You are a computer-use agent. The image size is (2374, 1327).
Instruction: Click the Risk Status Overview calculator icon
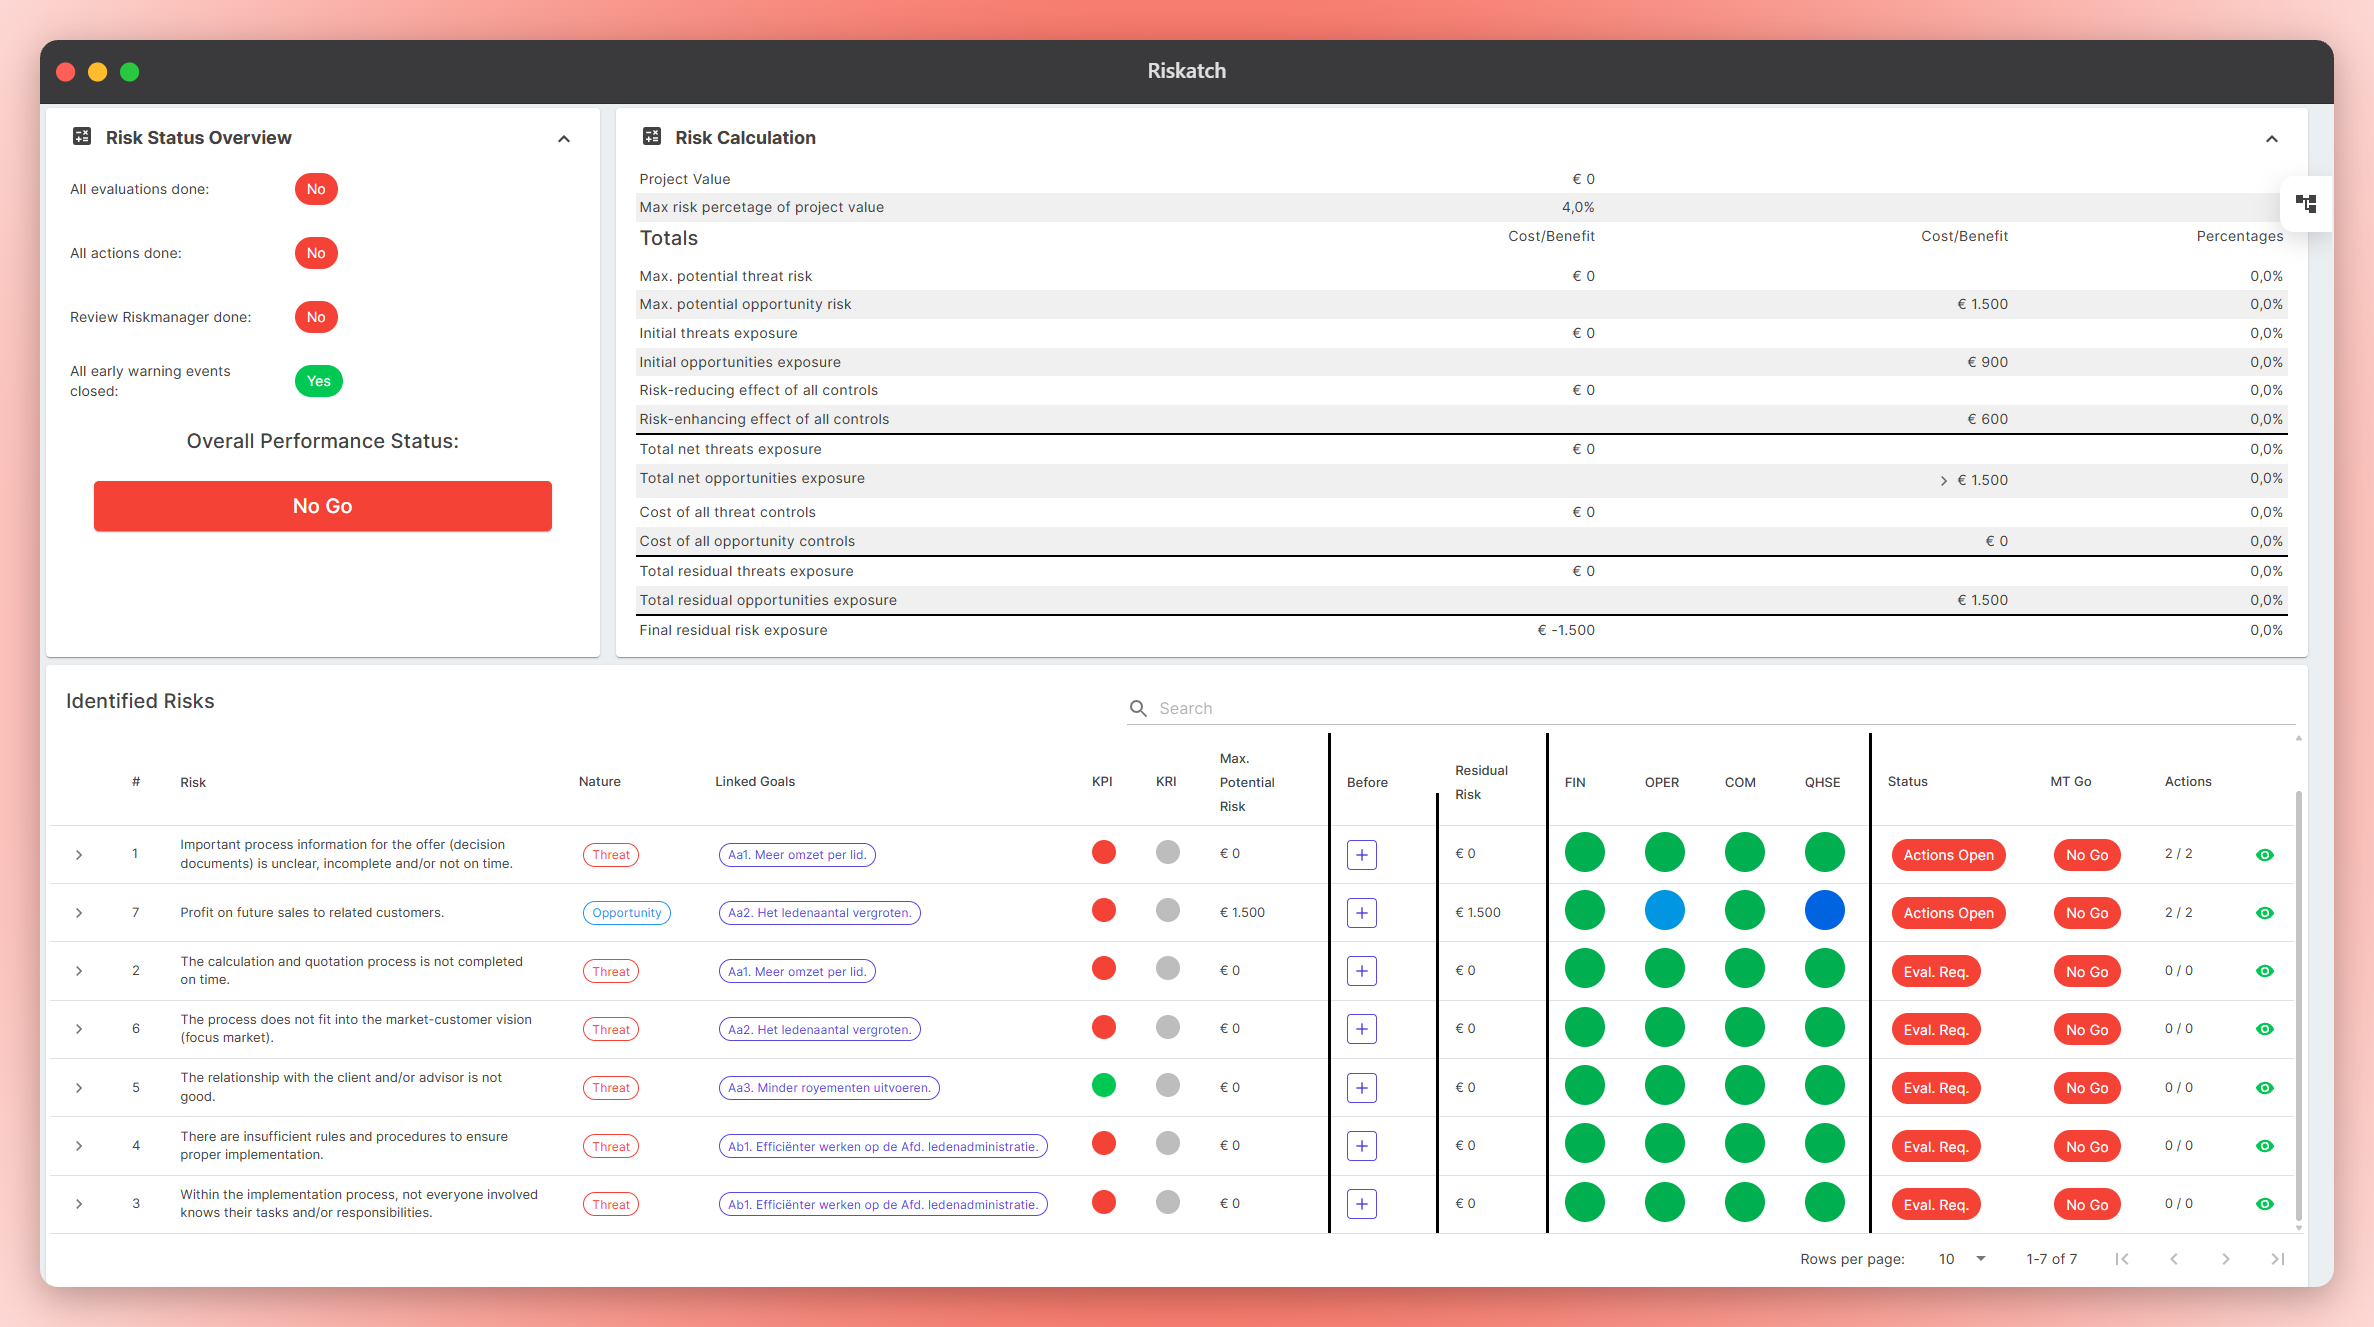coord(82,136)
